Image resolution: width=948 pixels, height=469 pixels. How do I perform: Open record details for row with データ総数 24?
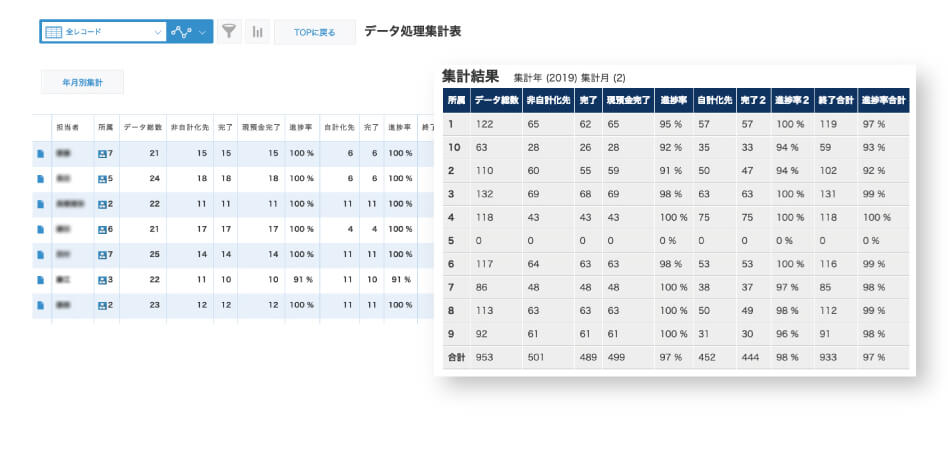41,179
